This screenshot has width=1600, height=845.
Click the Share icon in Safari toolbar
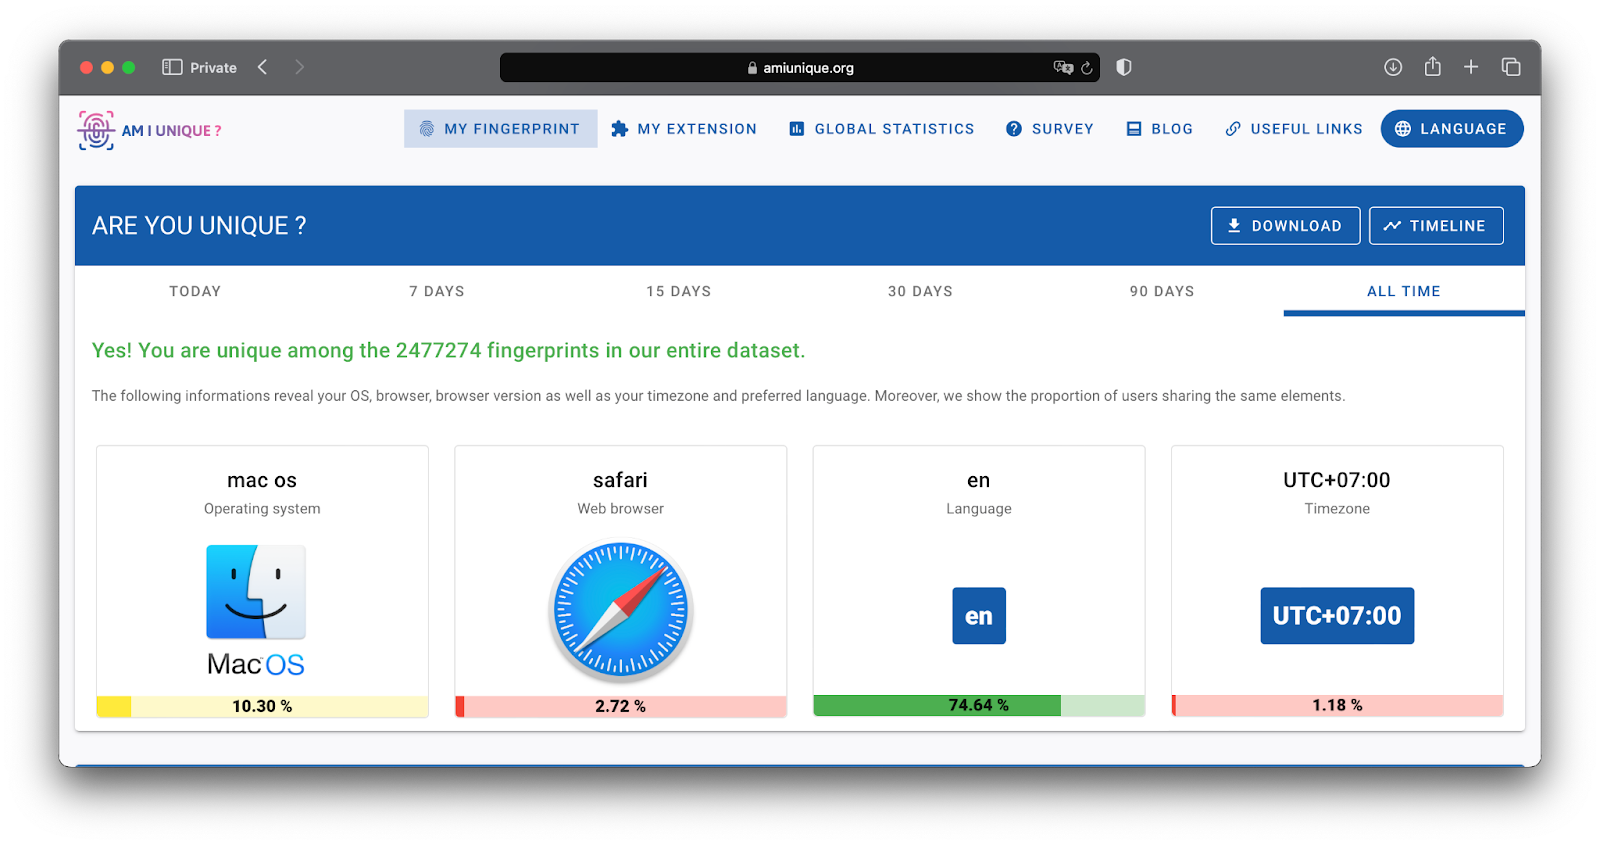(1432, 67)
